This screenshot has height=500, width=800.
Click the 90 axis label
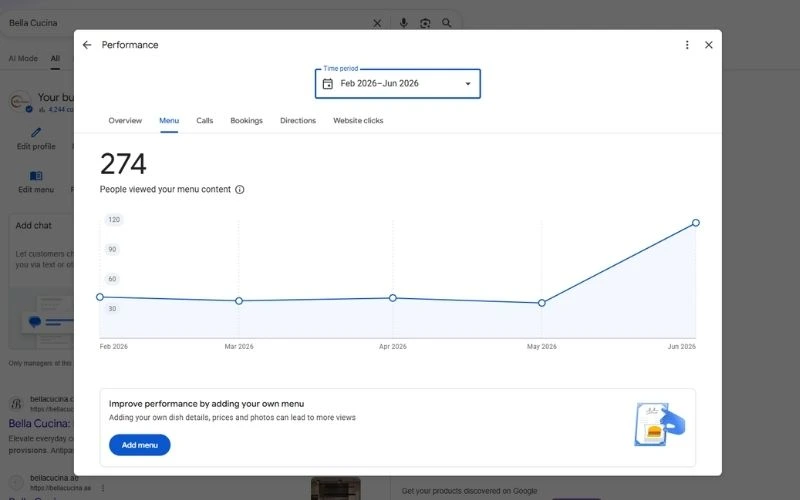click(112, 249)
